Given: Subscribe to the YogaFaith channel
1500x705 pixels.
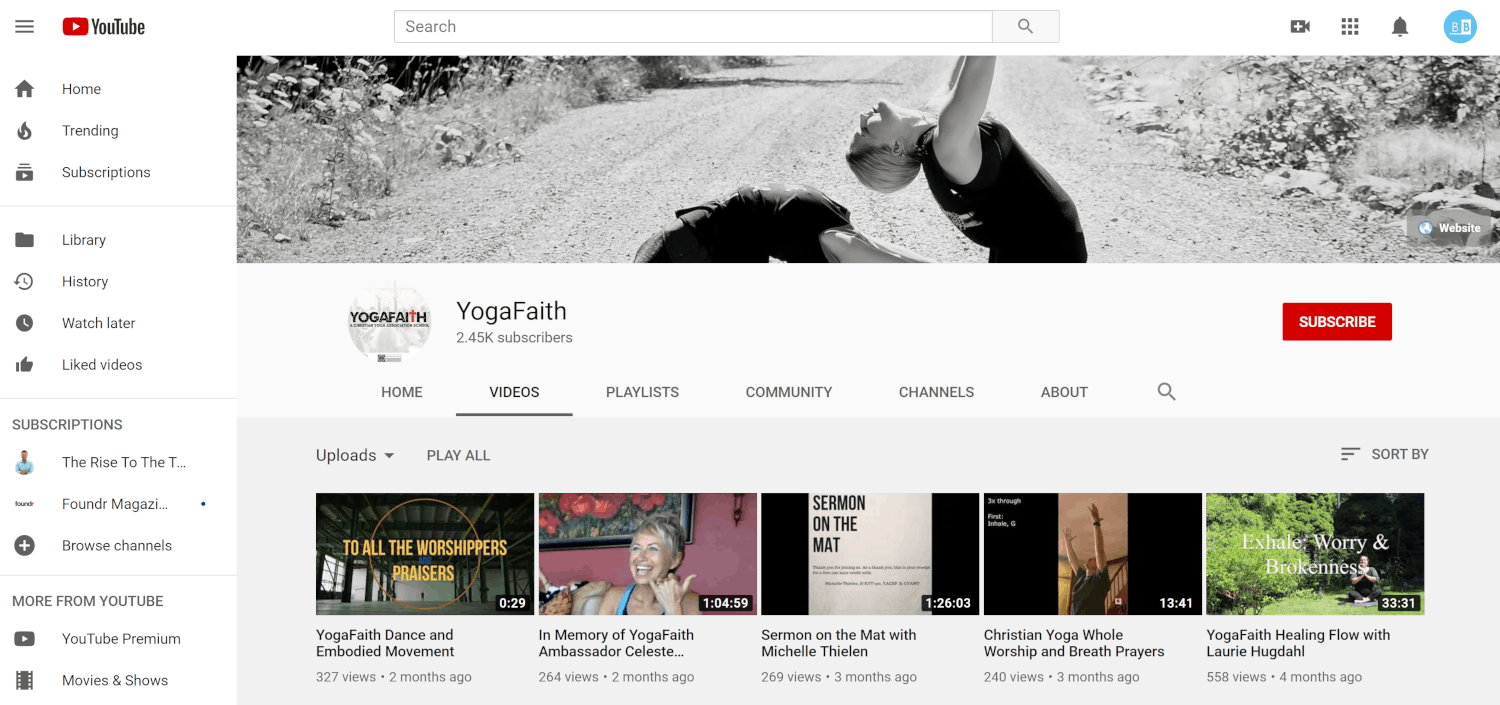Looking at the screenshot, I should click(x=1337, y=322).
